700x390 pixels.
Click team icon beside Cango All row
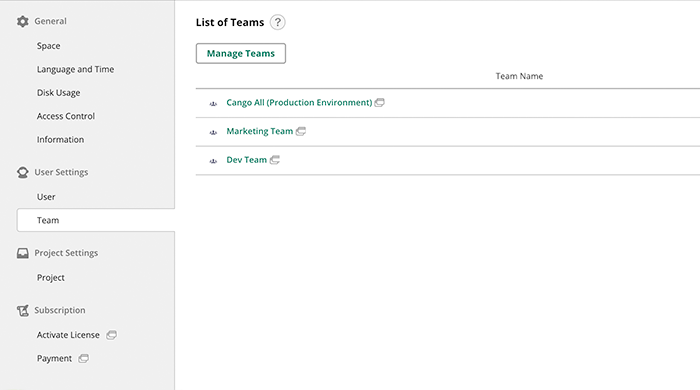coord(213,104)
